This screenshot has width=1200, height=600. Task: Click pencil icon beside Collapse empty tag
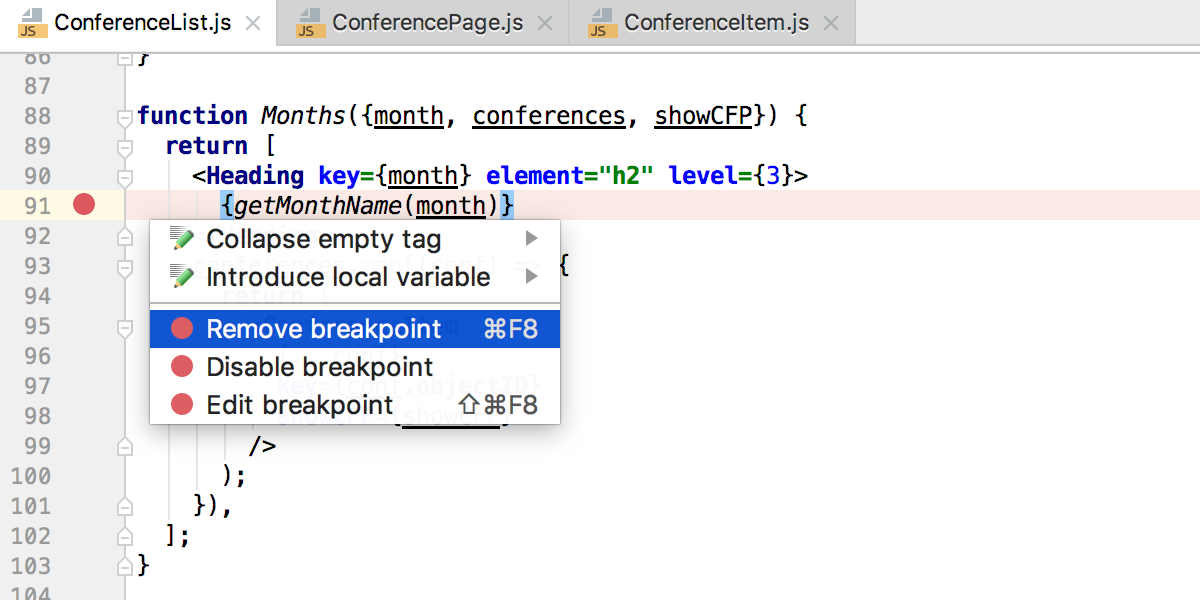coord(182,239)
